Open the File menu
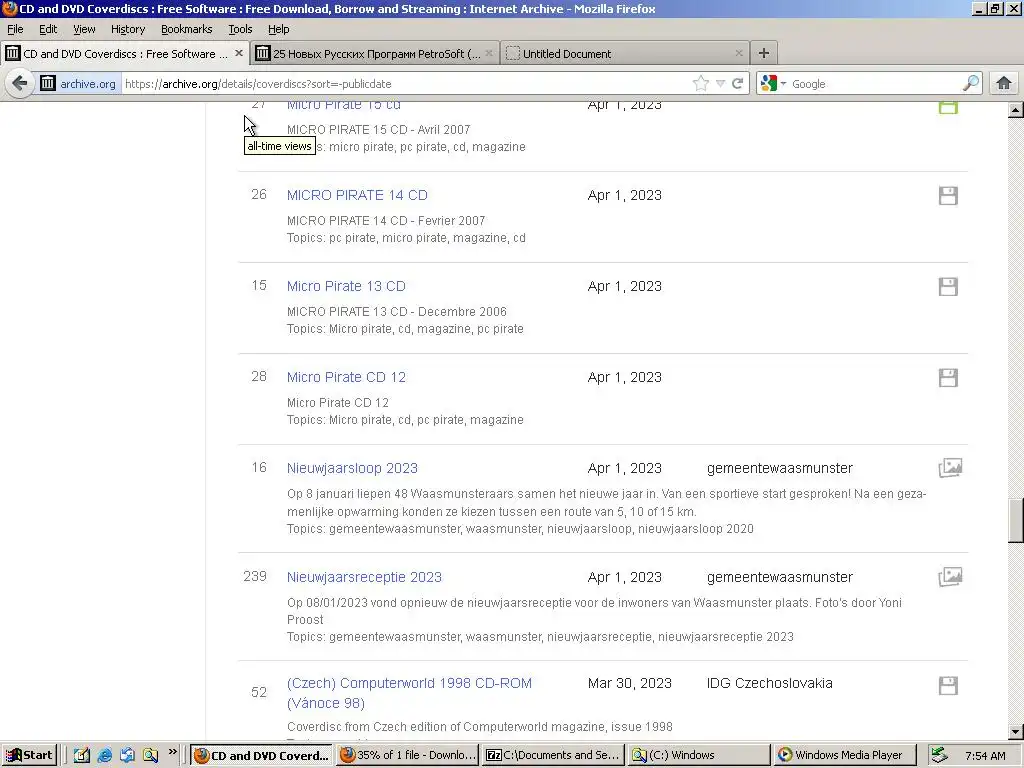Screen dimensions: 1024x768 tap(15, 29)
